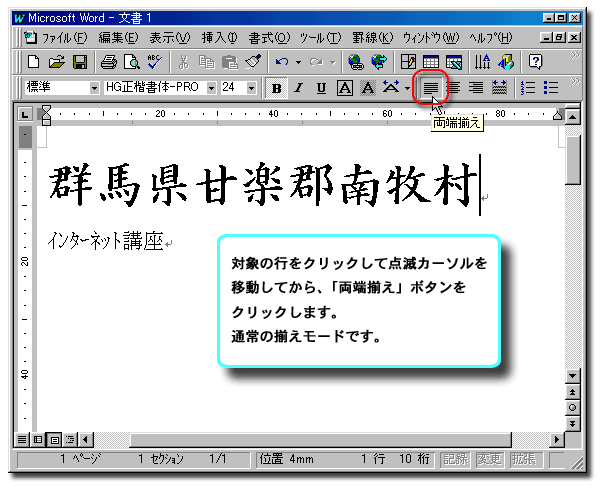This screenshot has height=488, width=600.
Task: Undo the last action
Action: click(x=282, y=62)
